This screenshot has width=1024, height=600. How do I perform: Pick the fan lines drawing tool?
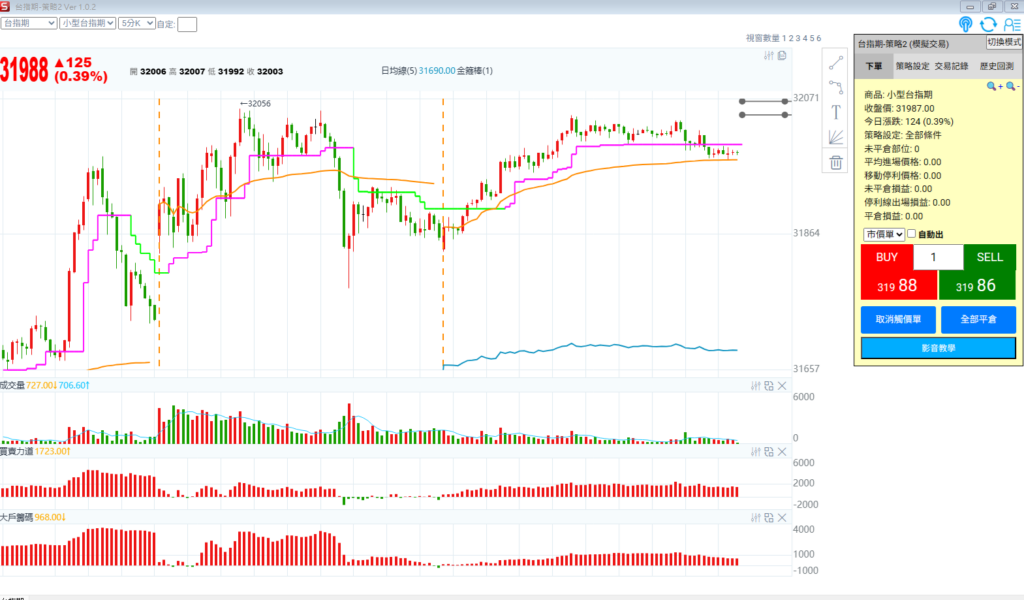pos(837,137)
